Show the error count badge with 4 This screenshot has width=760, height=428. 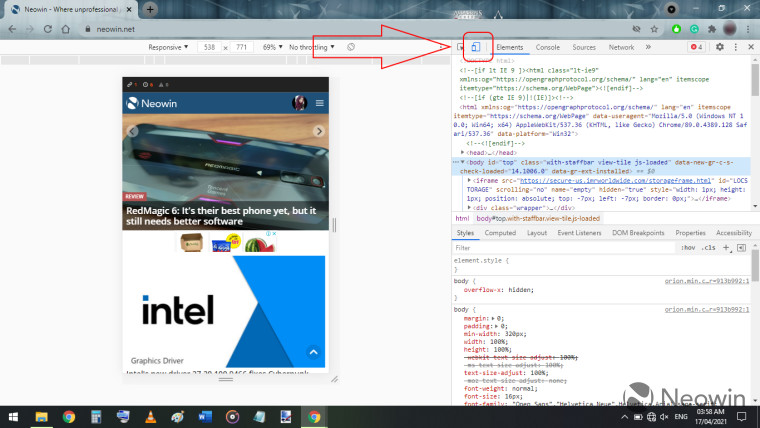coord(697,47)
